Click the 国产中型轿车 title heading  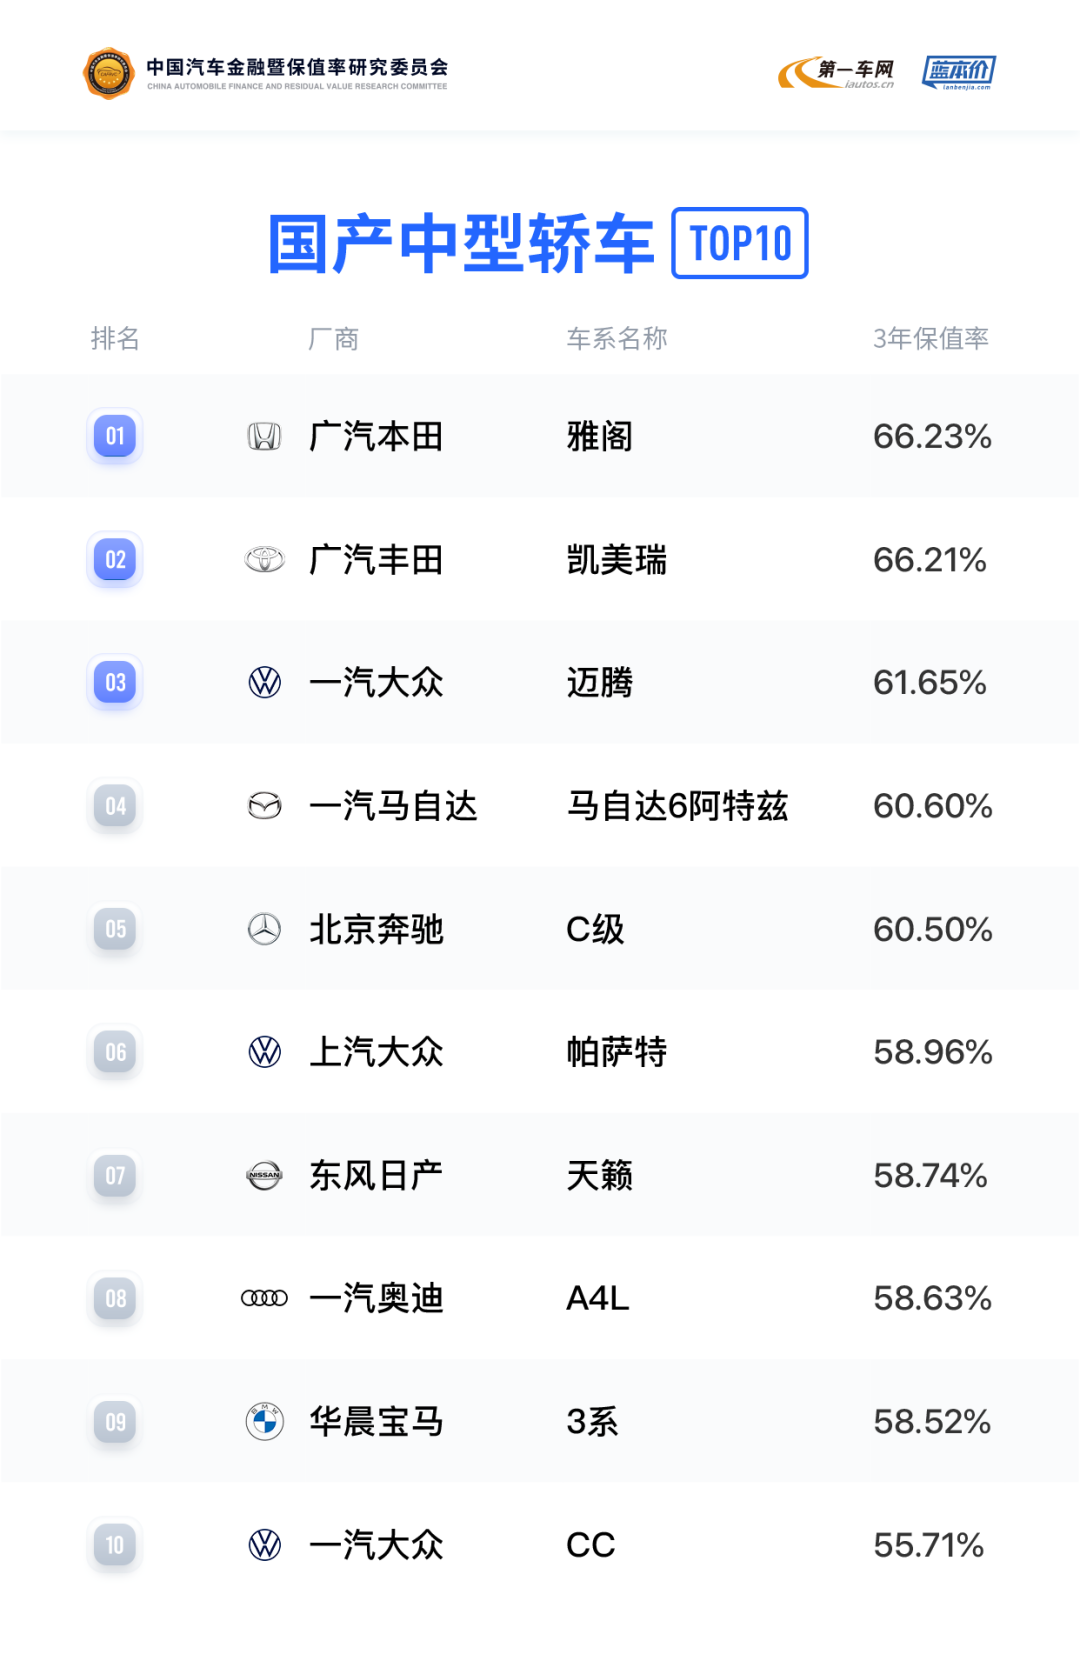(x=460, y=244)
